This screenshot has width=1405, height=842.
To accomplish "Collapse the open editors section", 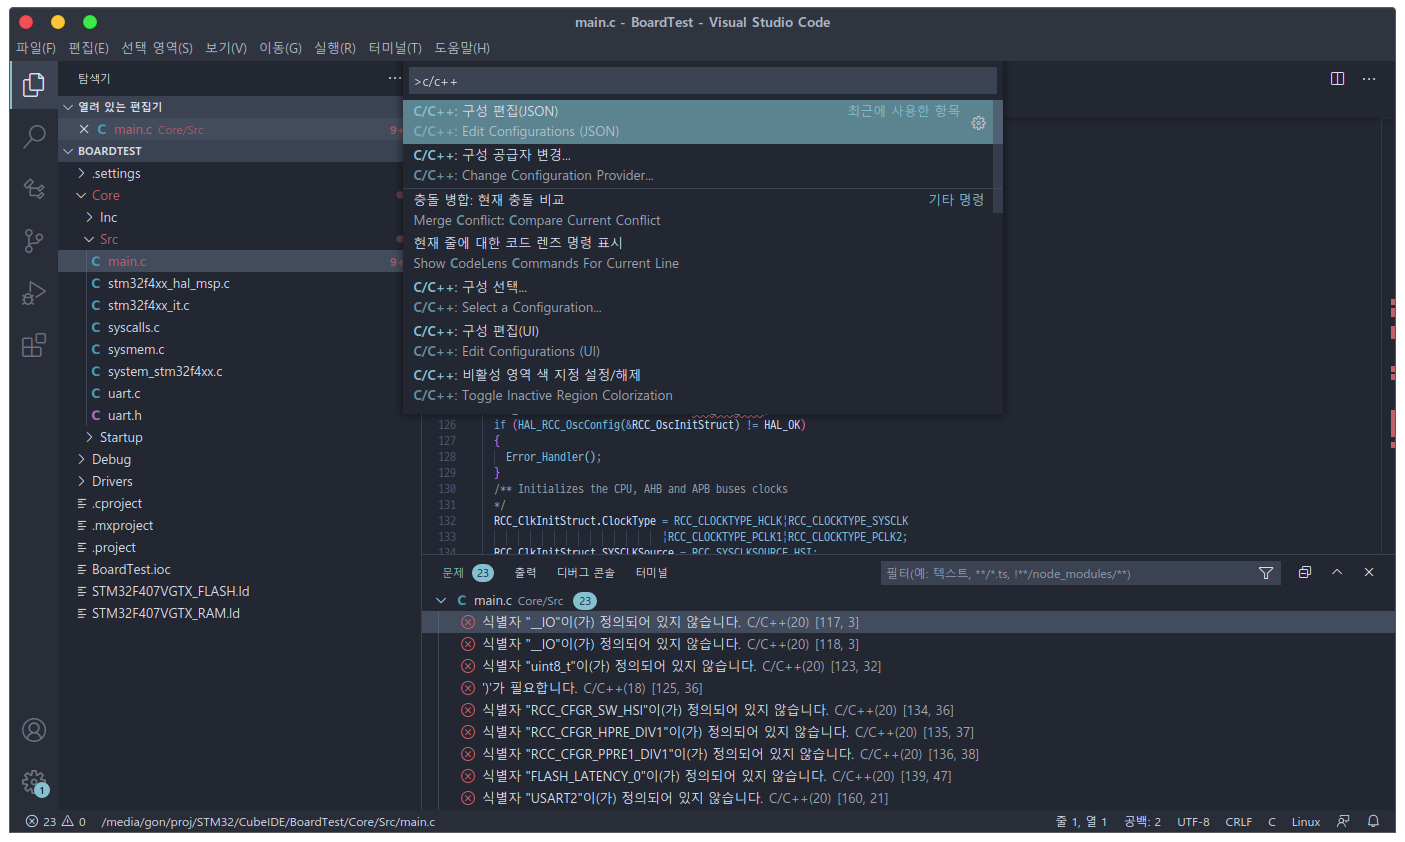I will coord(68,107).
